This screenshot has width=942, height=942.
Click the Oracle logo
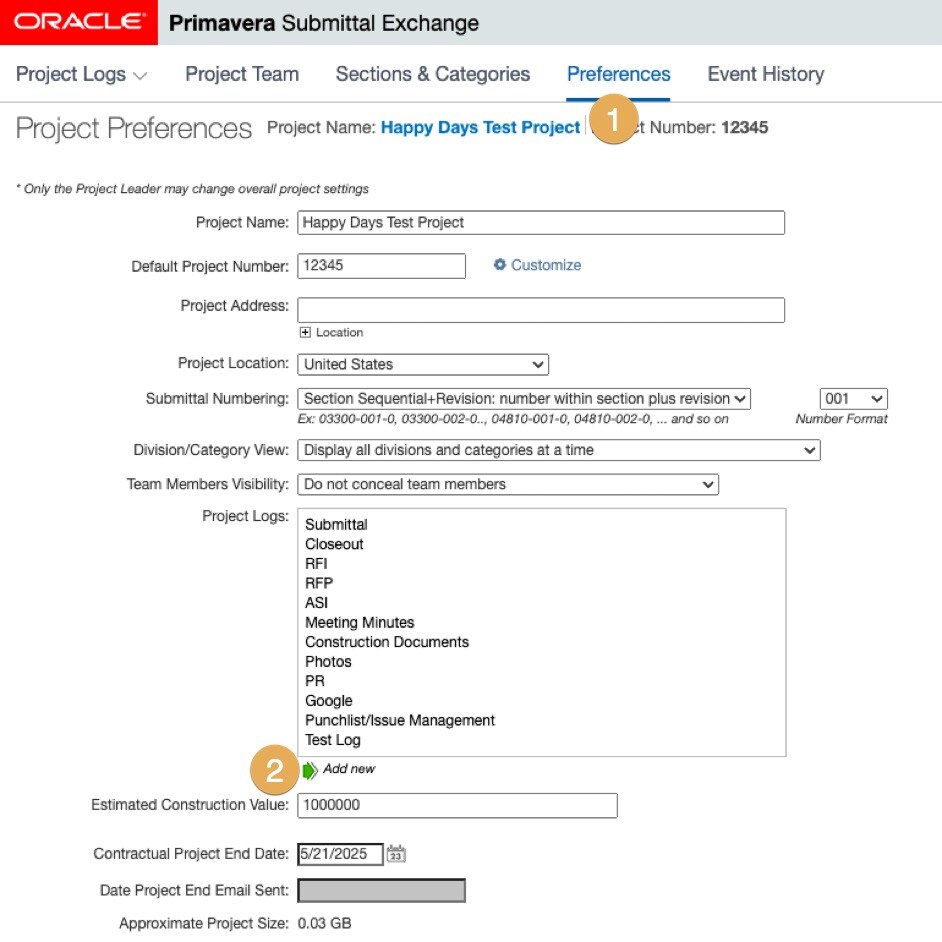78,22
